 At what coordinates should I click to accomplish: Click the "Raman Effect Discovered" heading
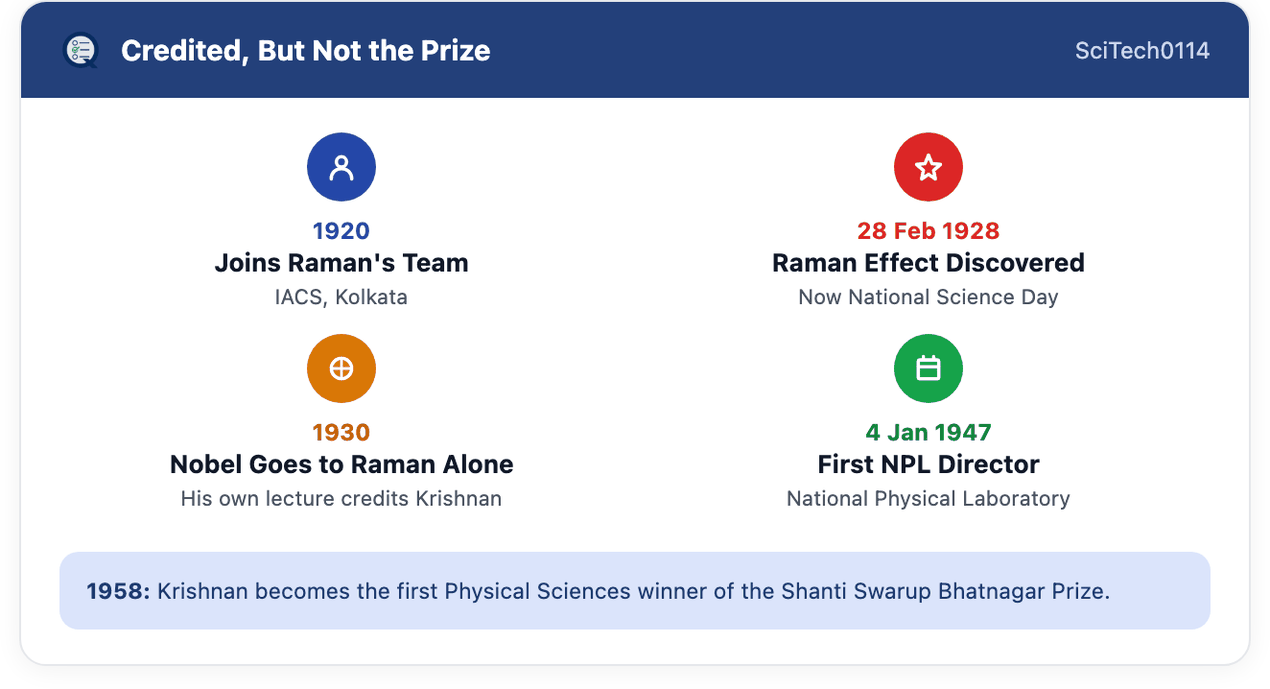pos(928,263)
